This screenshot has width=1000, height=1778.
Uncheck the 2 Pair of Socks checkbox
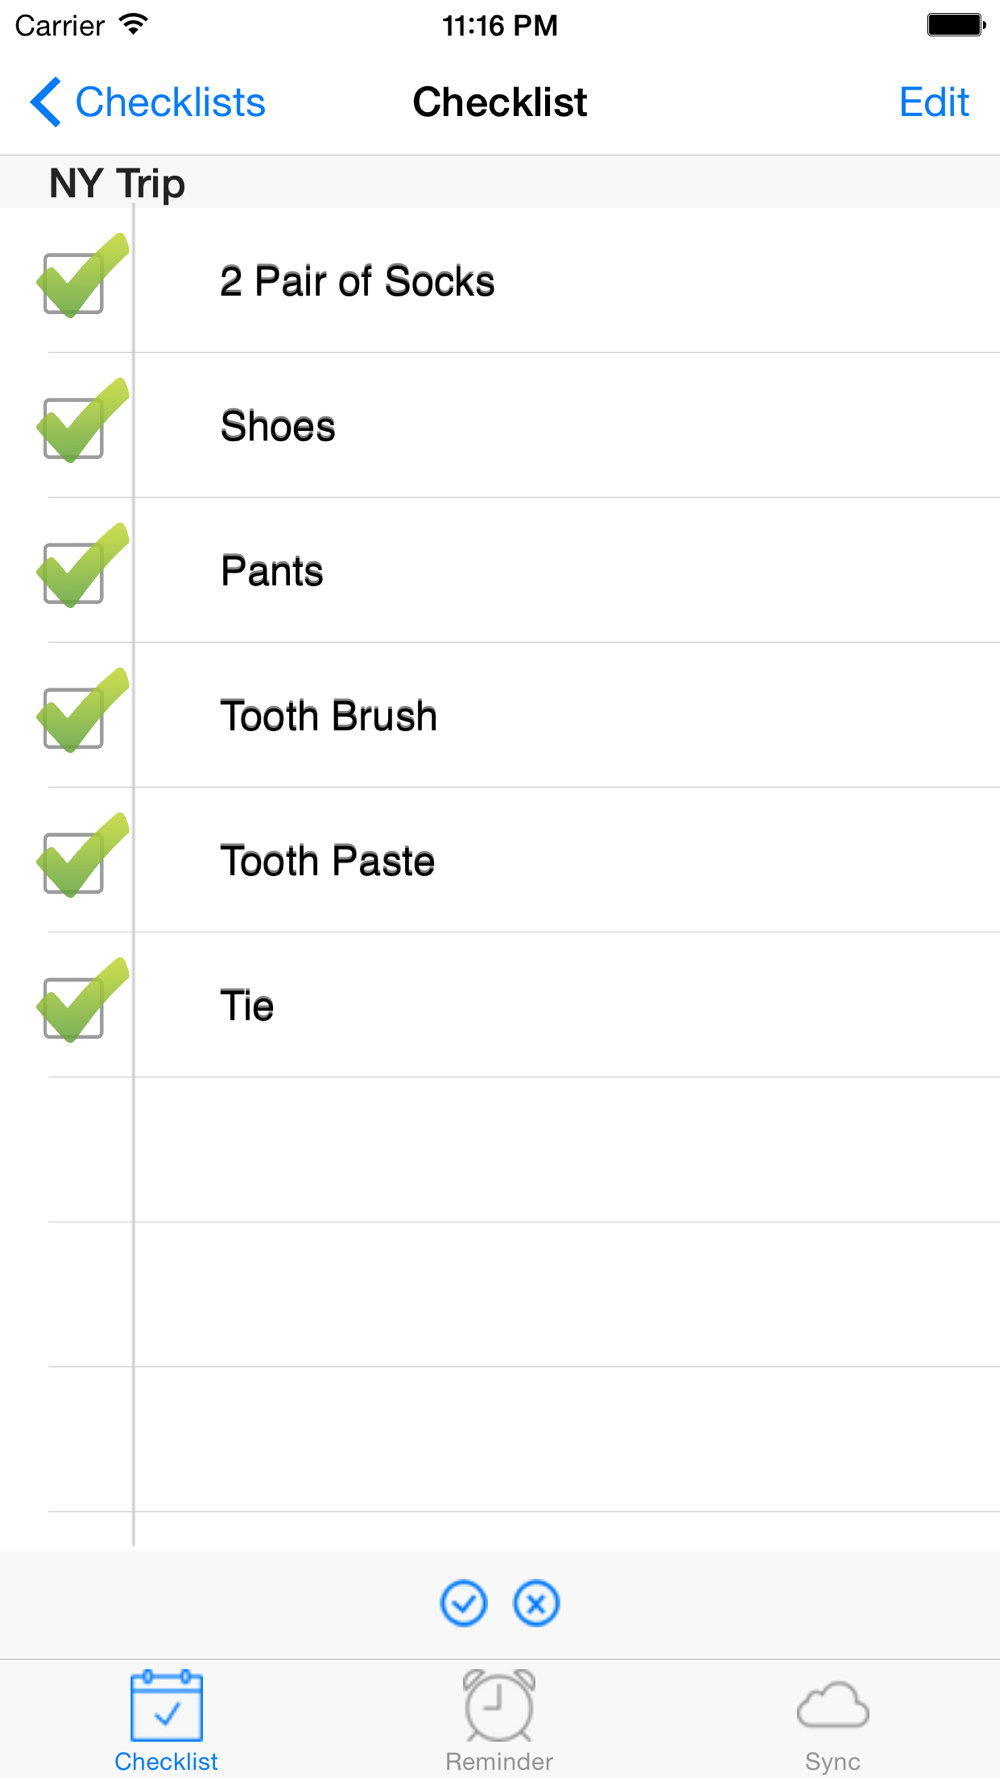82,277
